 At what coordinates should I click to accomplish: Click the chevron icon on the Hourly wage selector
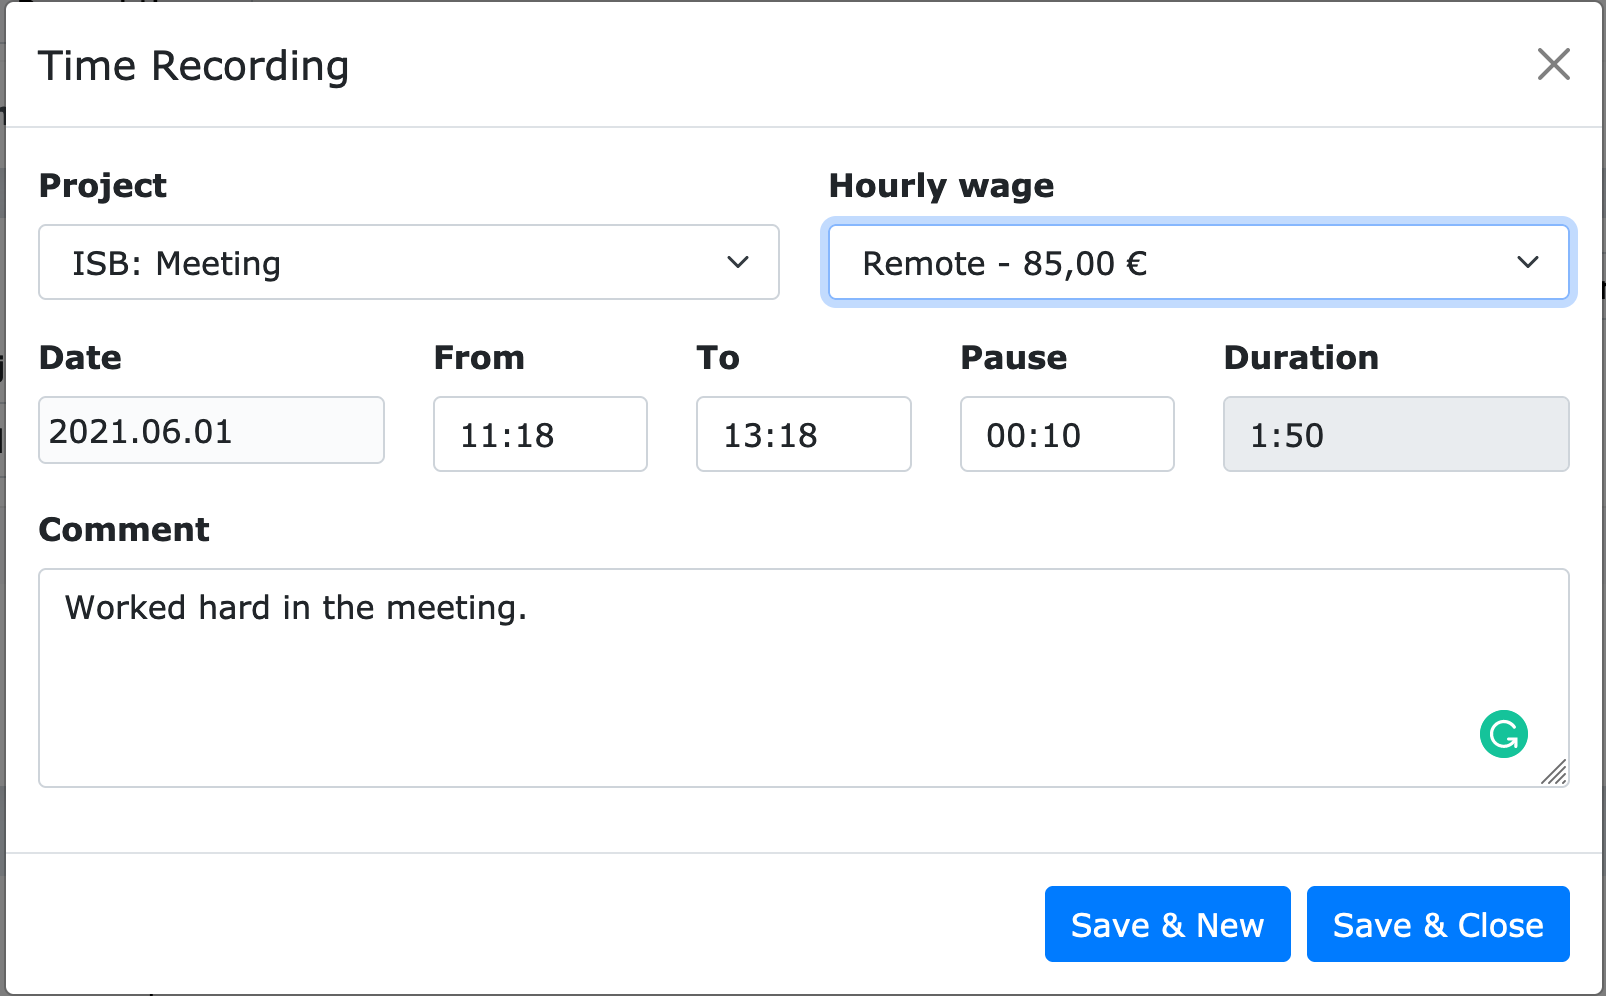[x=1528, y=263]
